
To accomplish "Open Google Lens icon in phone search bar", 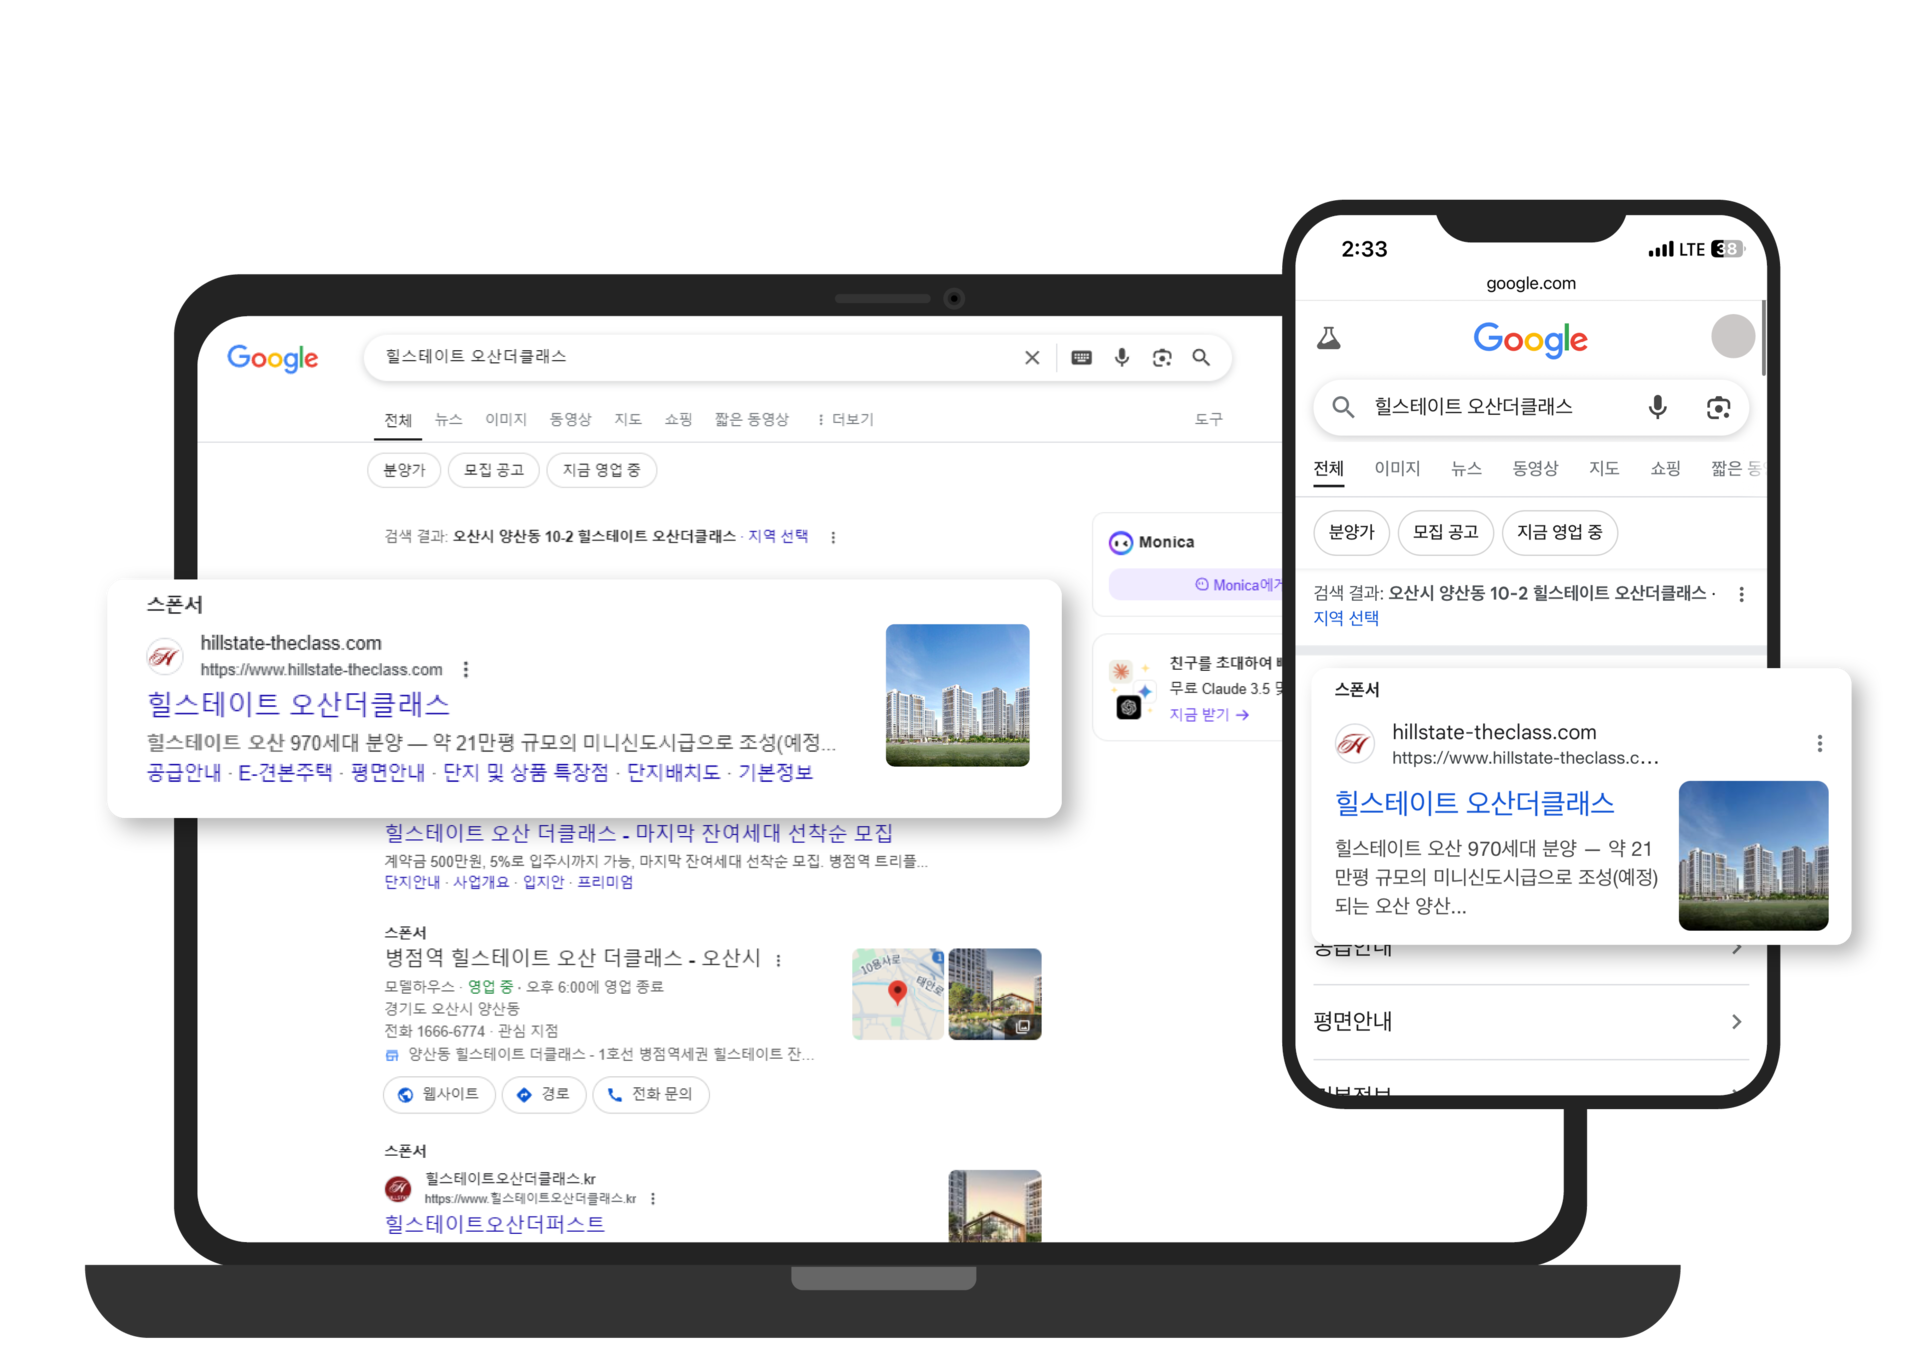I will tap(1718, 407).
